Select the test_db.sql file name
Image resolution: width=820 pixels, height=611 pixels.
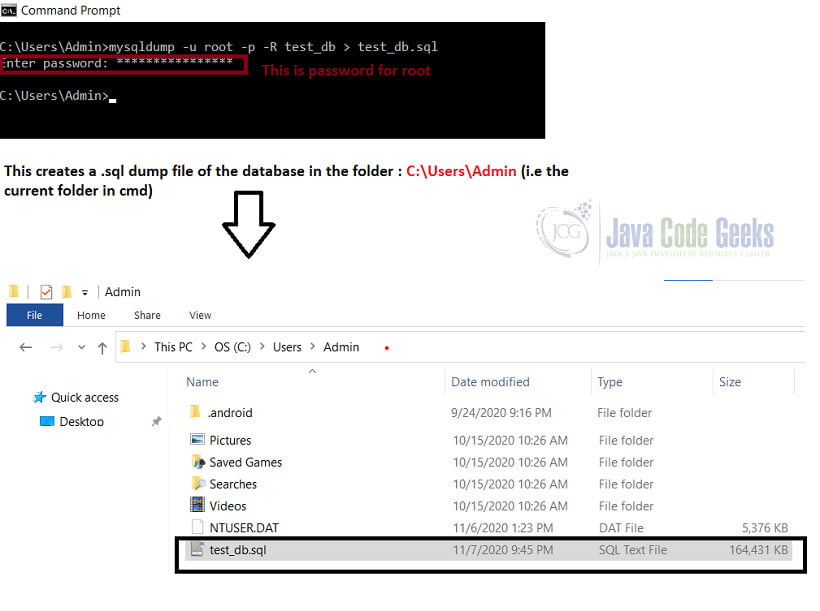coord(237,550)
